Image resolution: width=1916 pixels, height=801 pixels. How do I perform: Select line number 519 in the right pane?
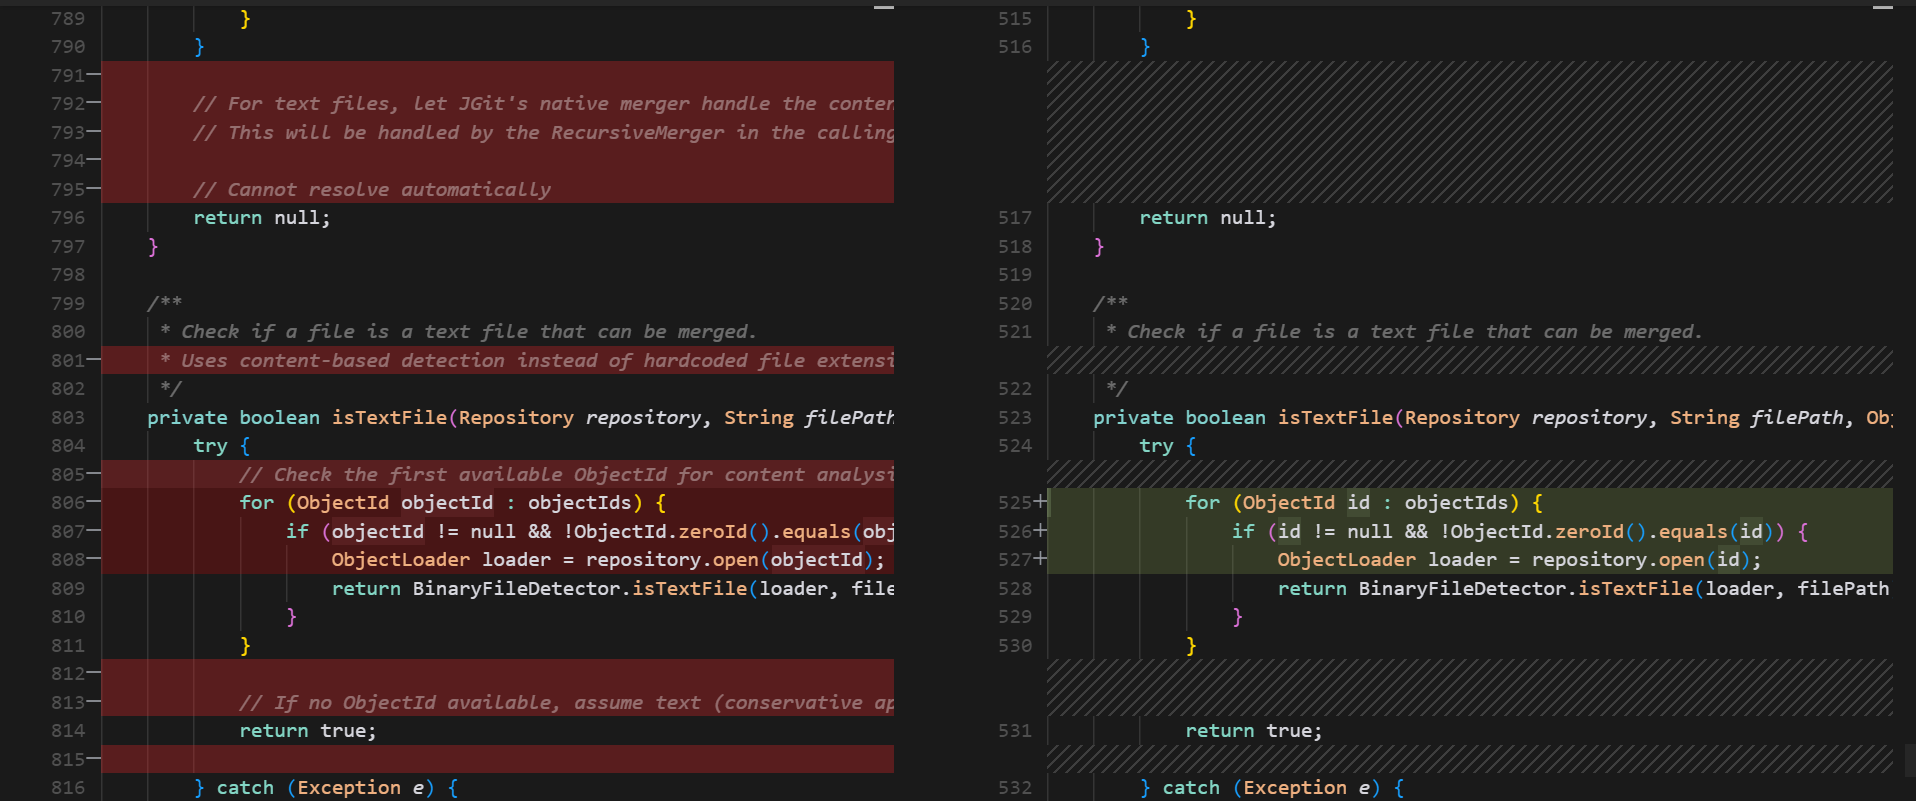coord(1014,274)
